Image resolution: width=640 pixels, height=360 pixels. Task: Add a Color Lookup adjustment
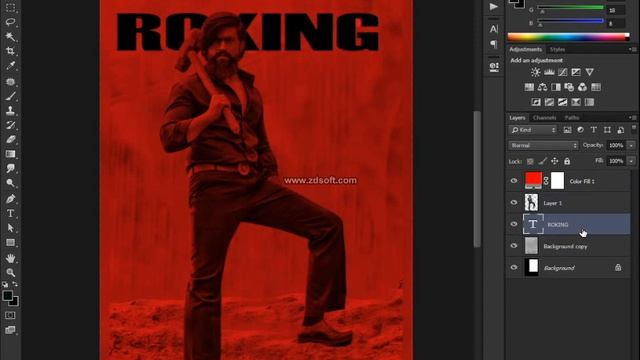596,87
